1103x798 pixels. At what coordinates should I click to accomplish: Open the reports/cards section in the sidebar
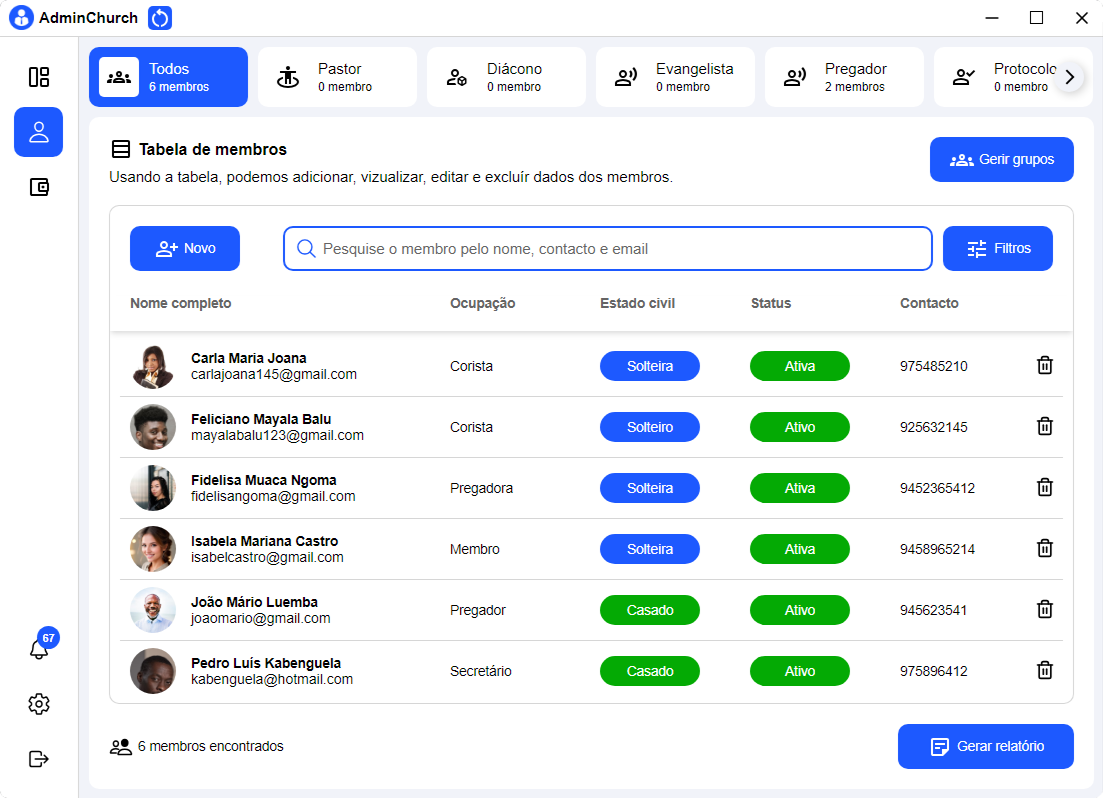38,186
